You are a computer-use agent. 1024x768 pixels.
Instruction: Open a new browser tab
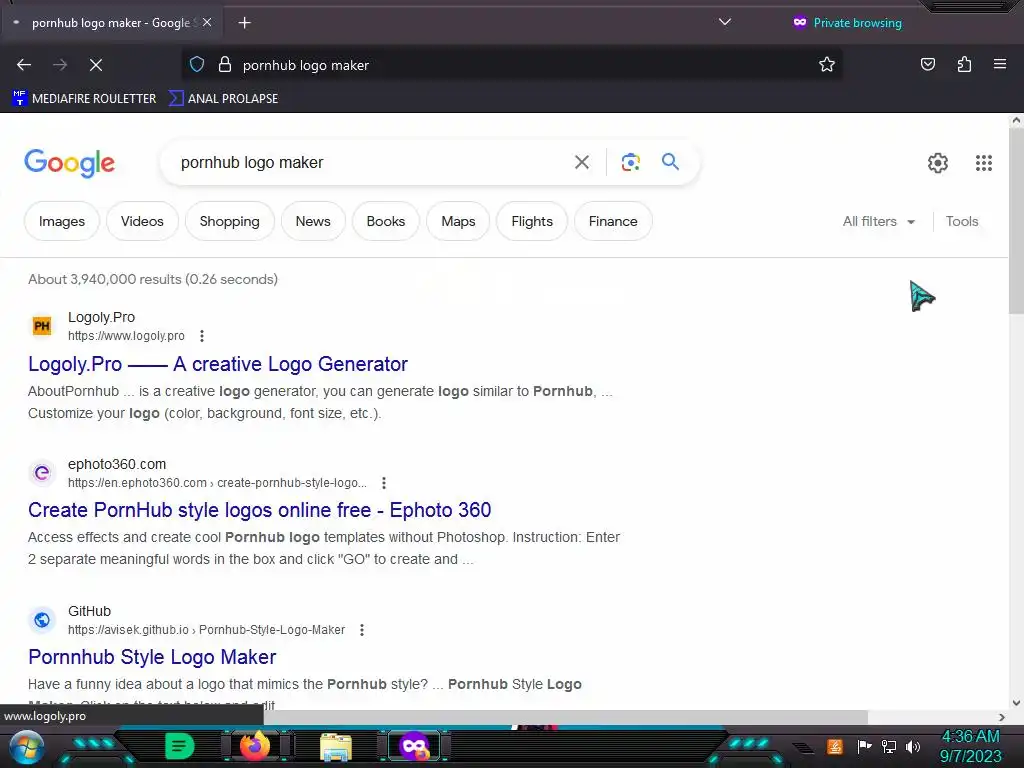coord(244,23)
